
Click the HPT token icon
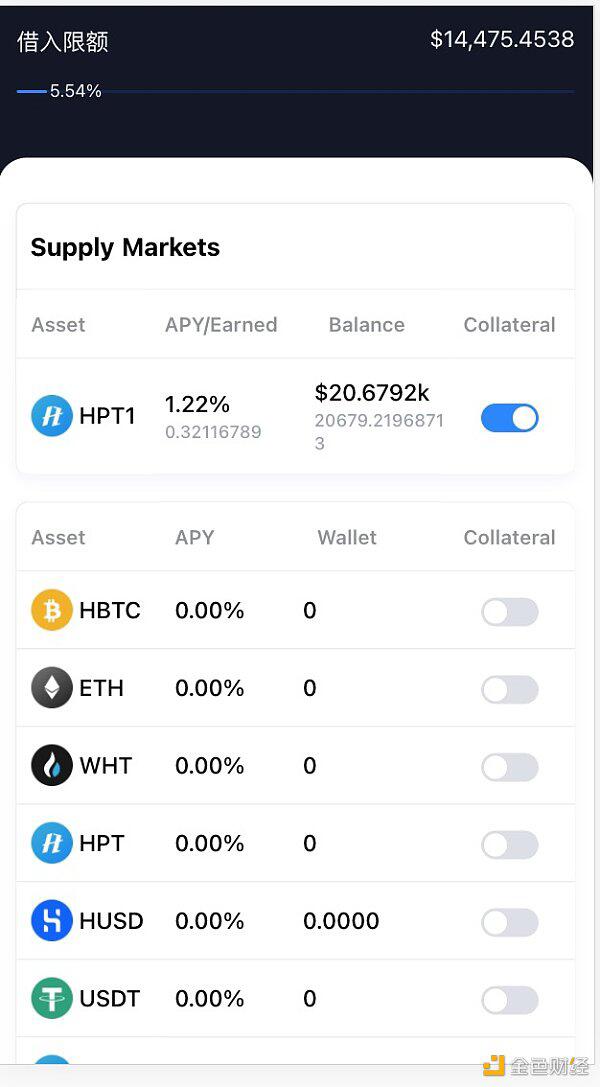coord(51,843)
